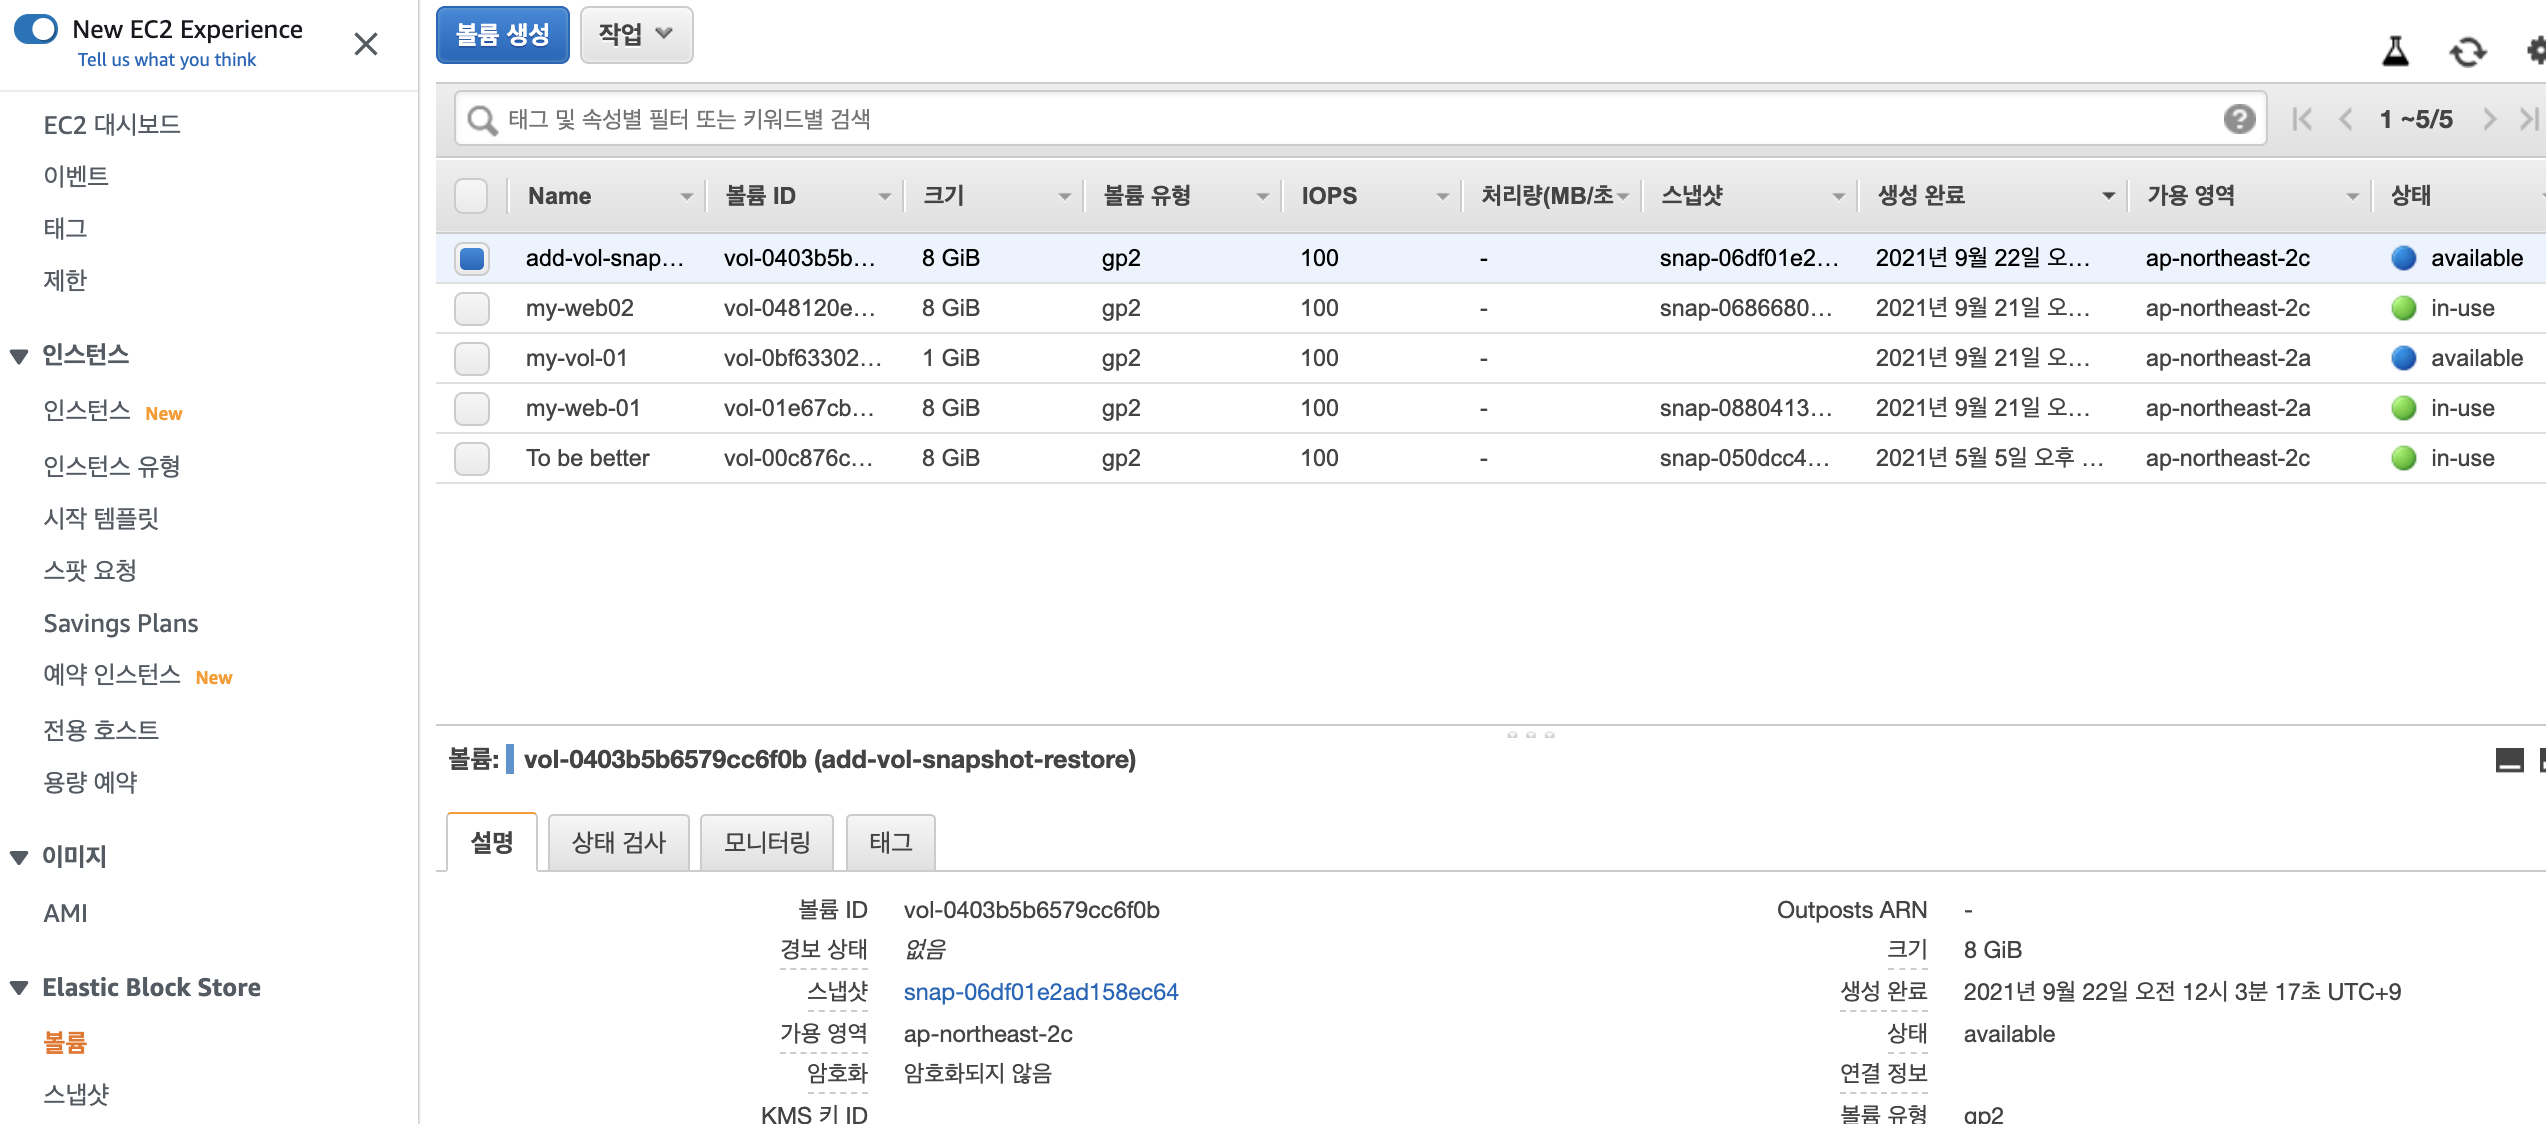Close the New EC2 Experience banner
This screenshot has height=1124, width=2546.
(366, 44)
